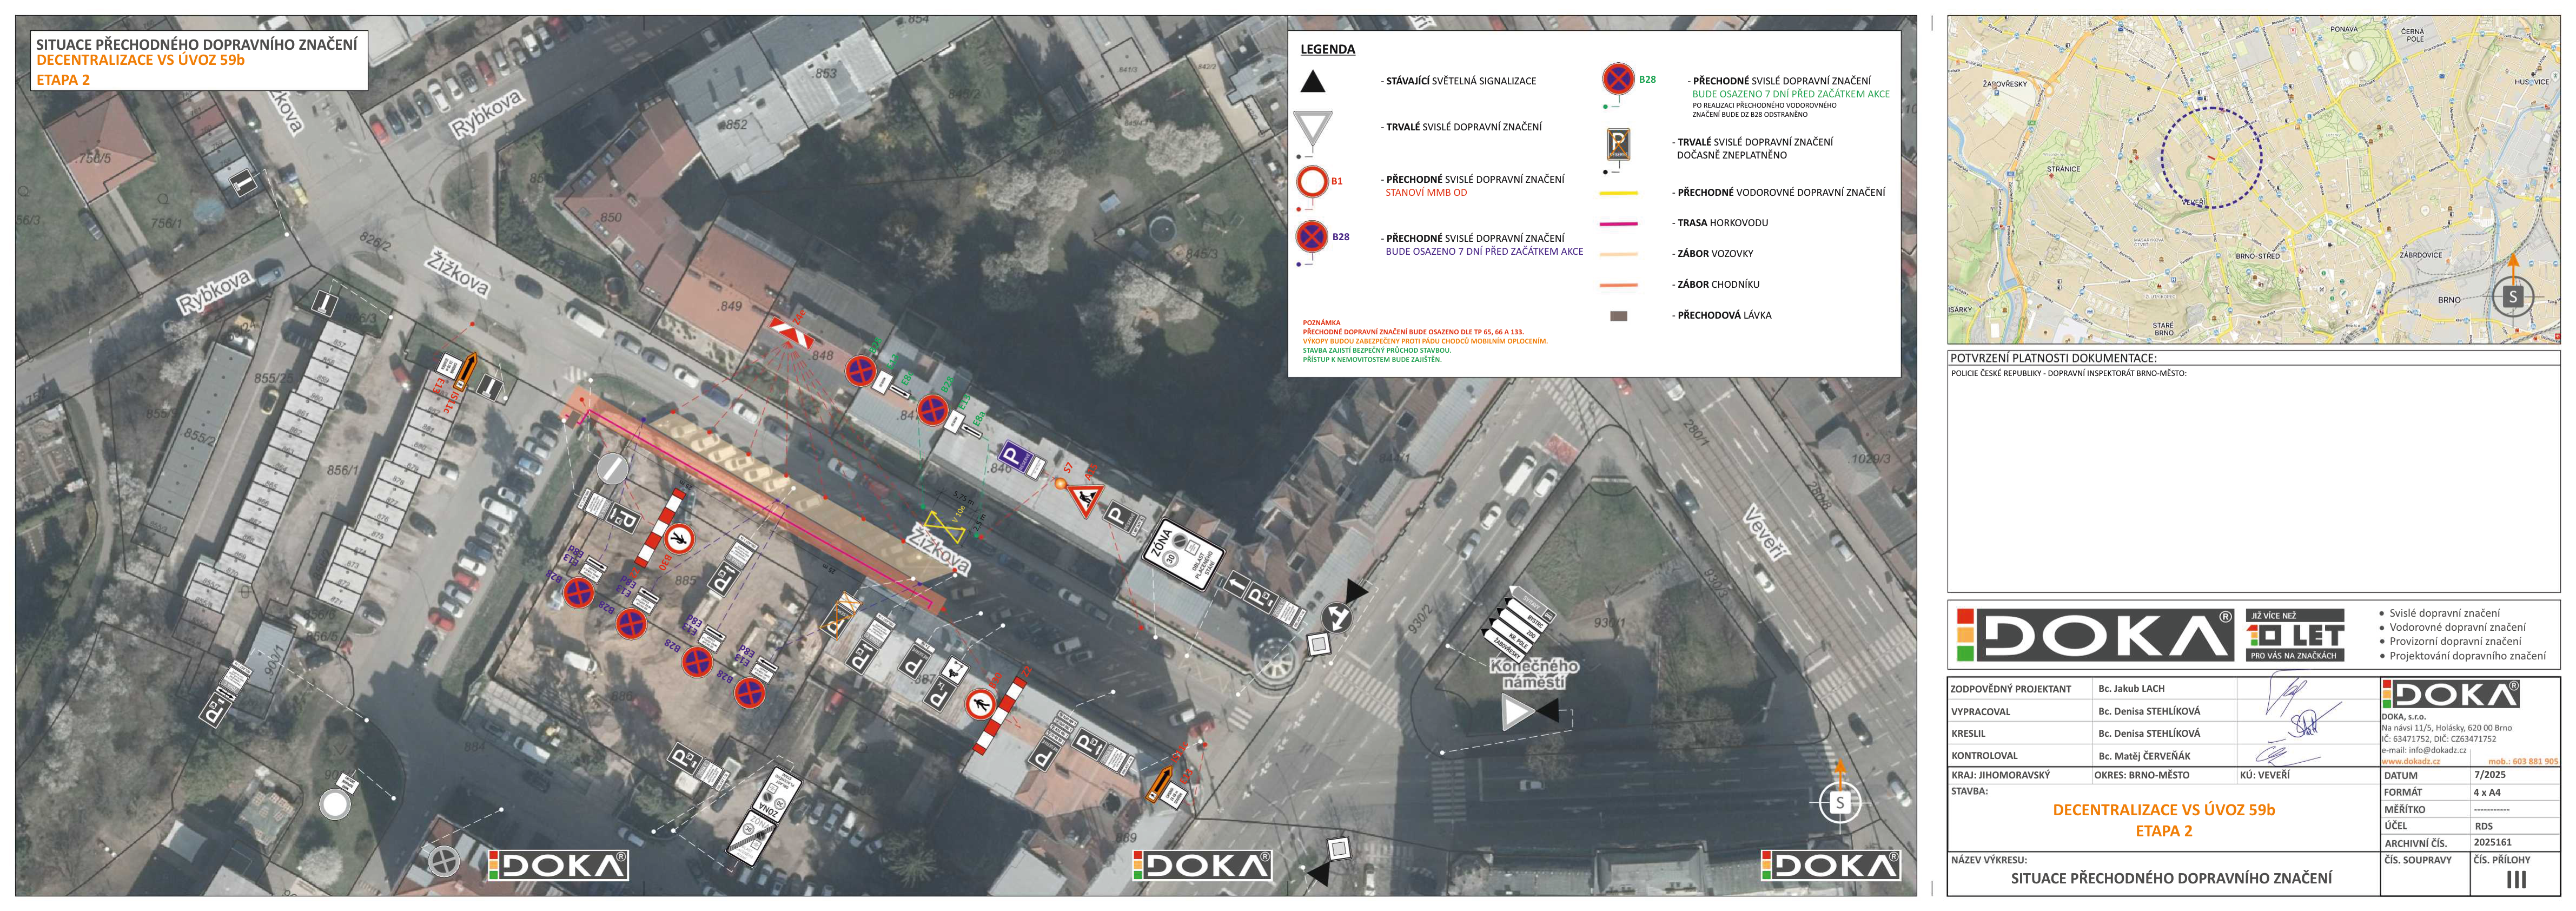This screenshot has height=911, width=2576.
Task: Click the Policie České republiky line
Action: point(2068,373)
